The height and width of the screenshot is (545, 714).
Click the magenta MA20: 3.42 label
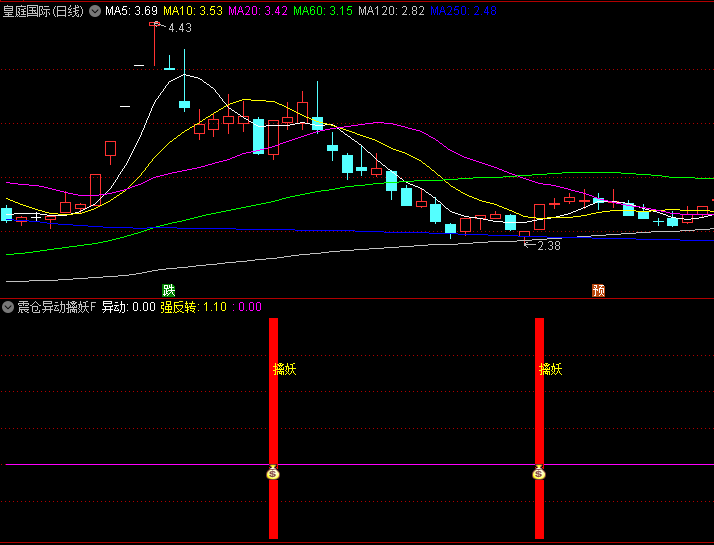point(258,11)
